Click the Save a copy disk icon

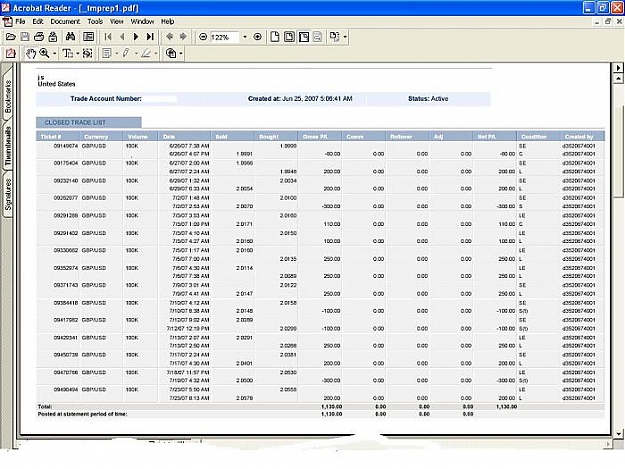25,37
